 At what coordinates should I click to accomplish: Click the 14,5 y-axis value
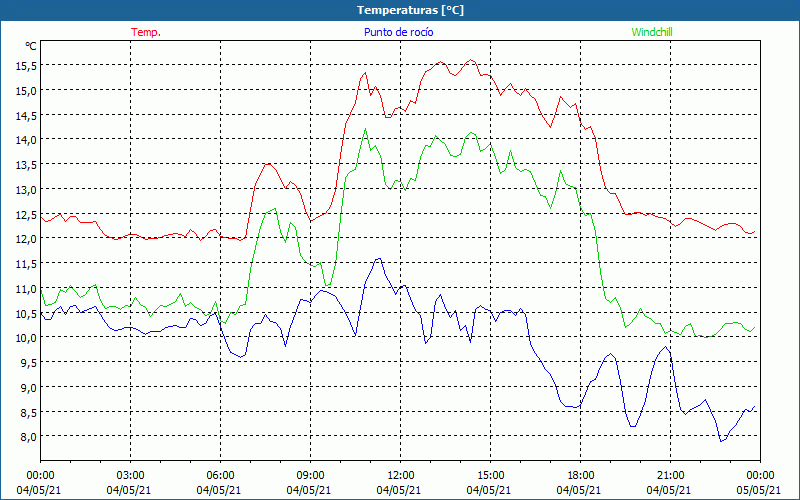(25, 116)
